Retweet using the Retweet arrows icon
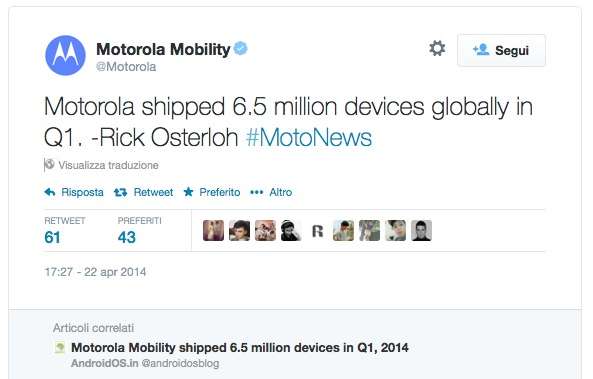The width and height of the screenshot is (593, 379). 120,192
